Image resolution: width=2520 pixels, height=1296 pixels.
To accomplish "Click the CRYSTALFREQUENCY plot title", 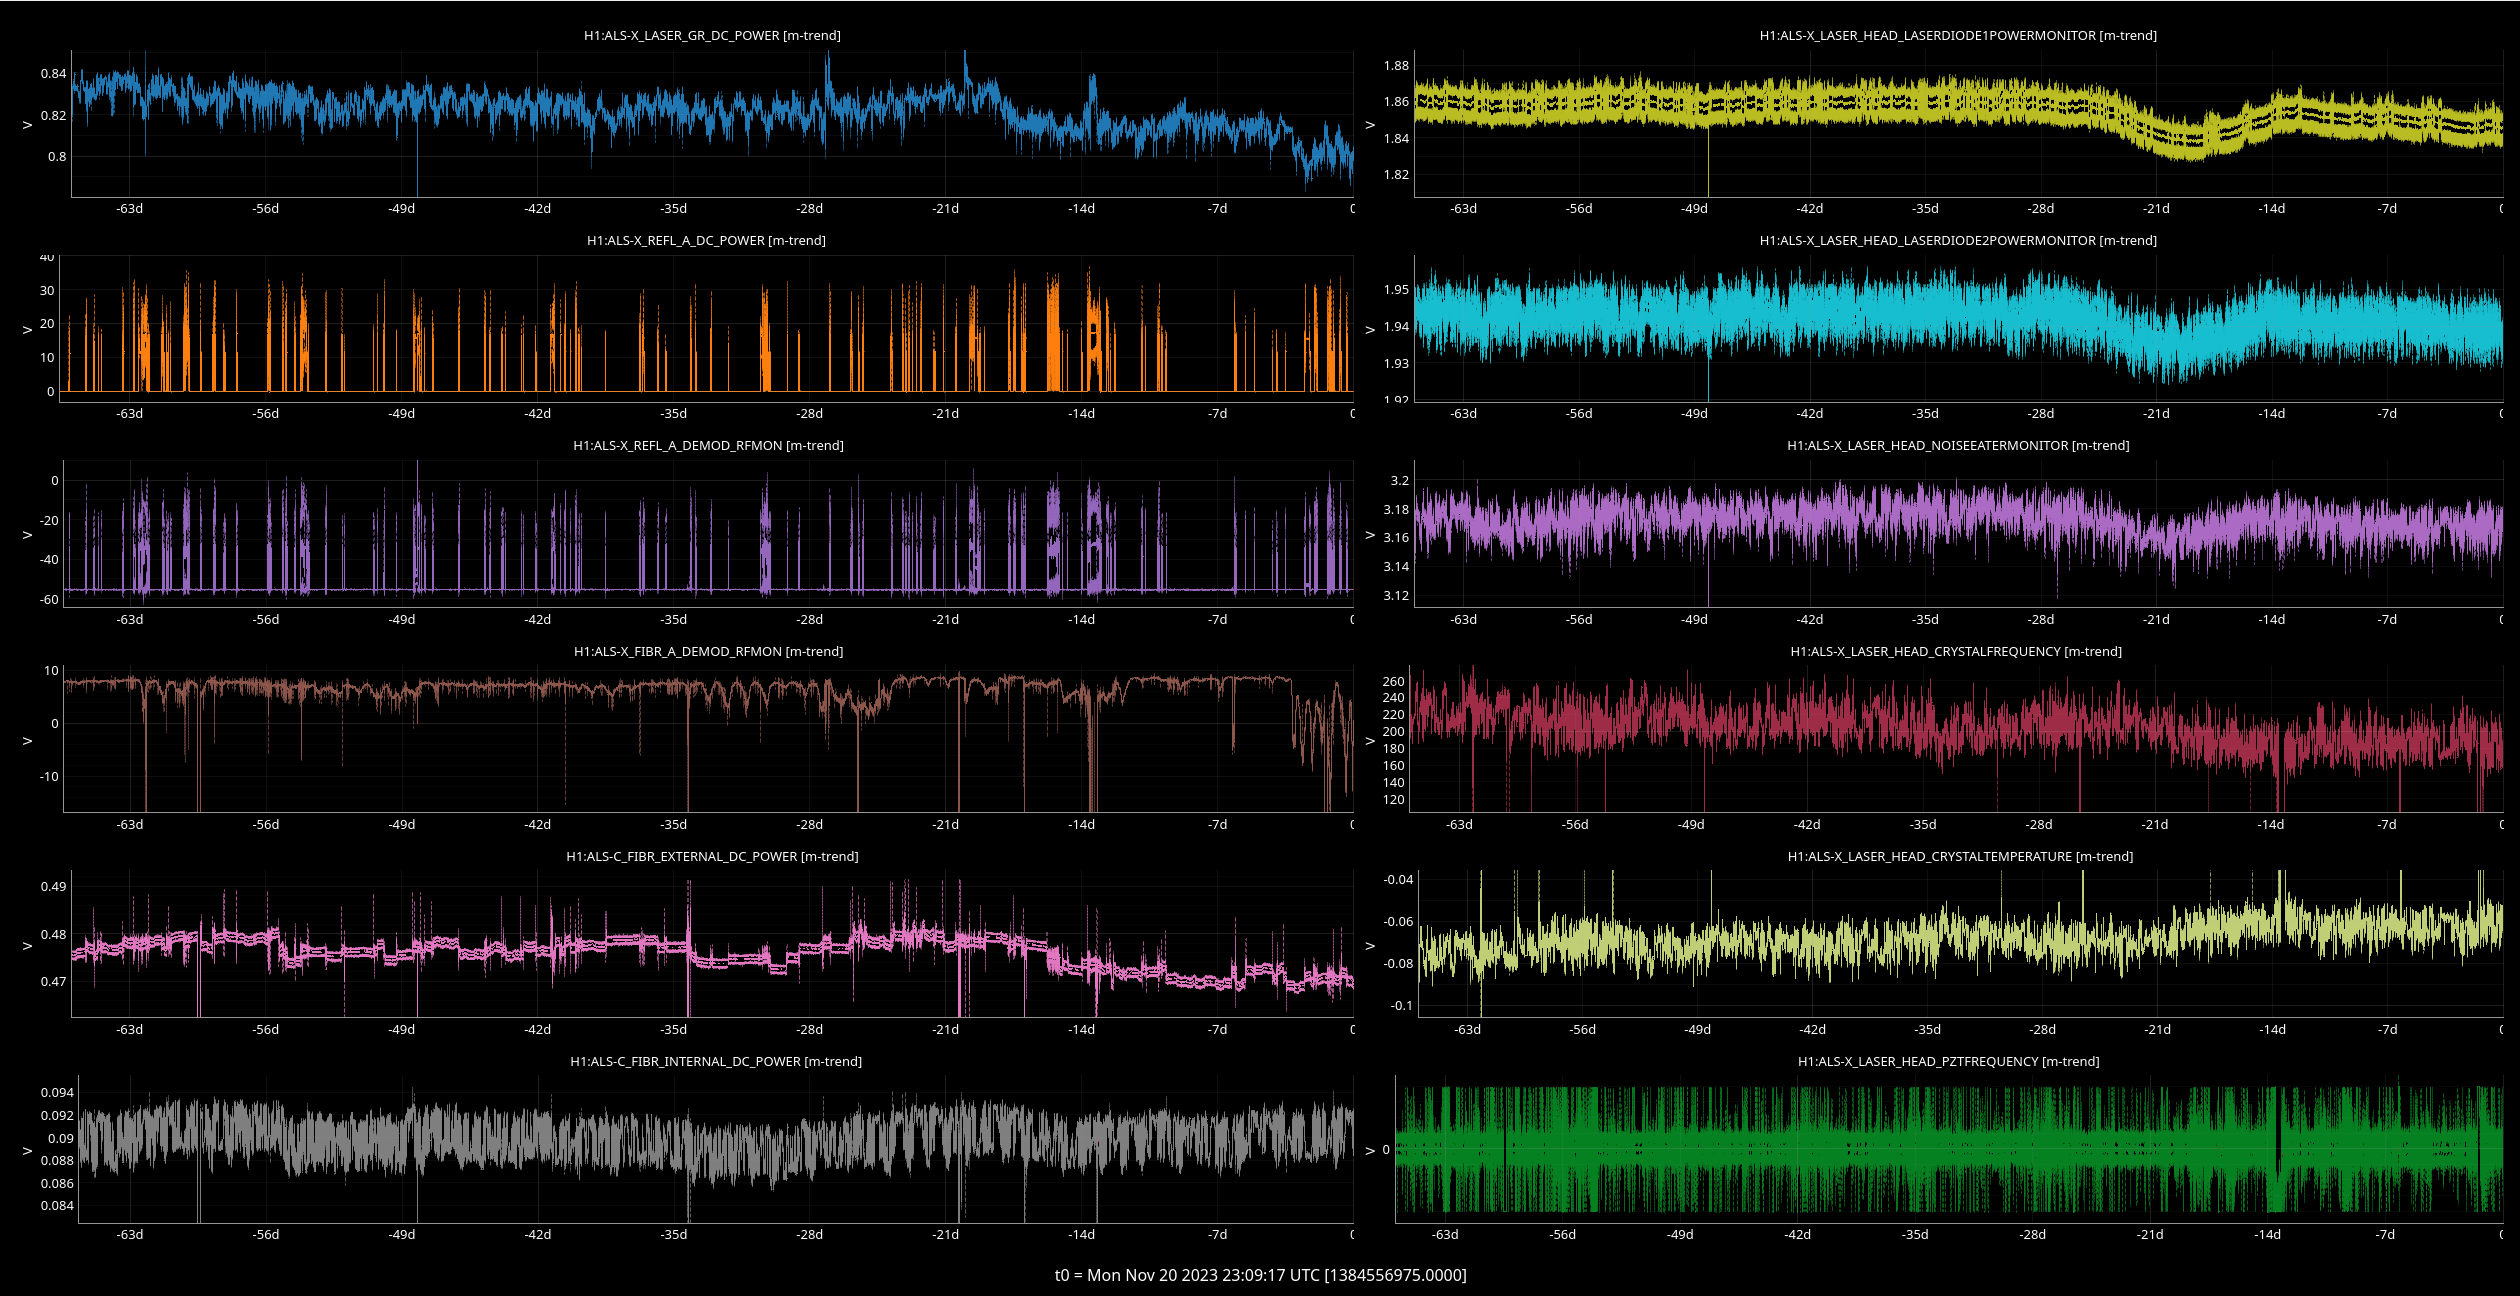I will [1956, 651].
